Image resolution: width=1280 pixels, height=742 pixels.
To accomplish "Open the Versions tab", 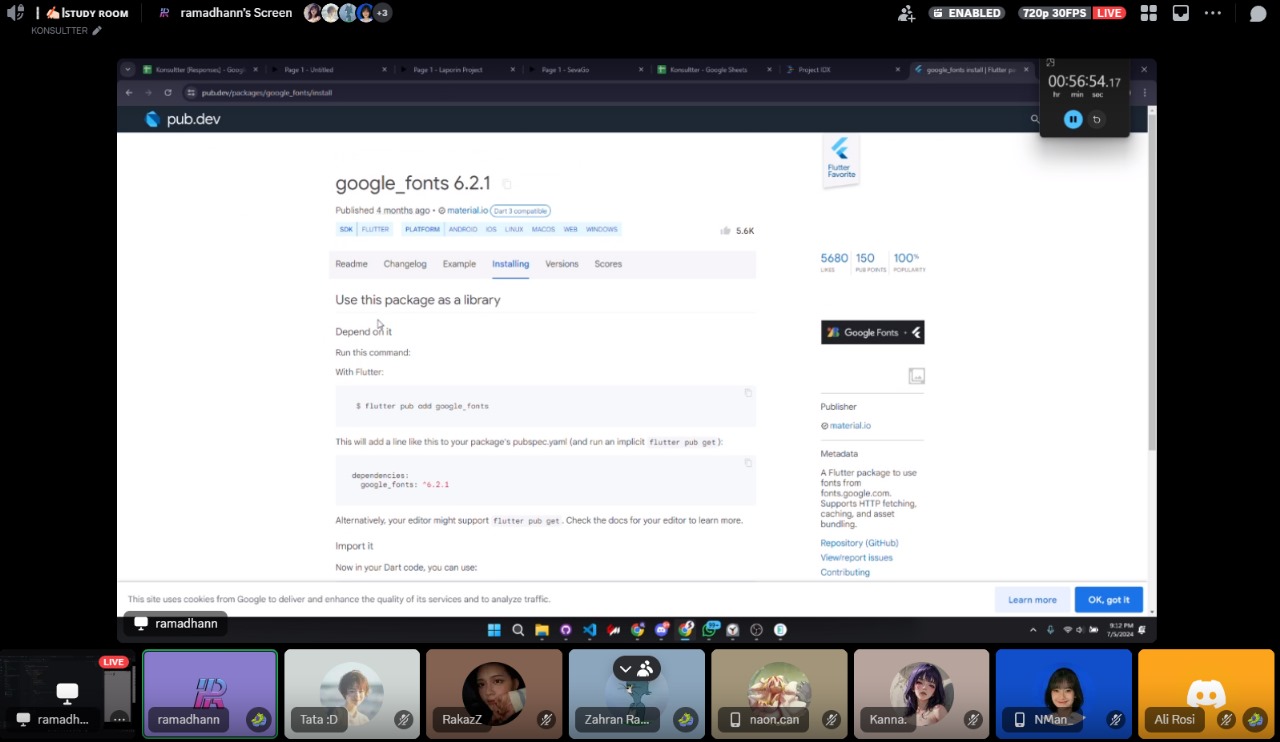I will [562, 264].
